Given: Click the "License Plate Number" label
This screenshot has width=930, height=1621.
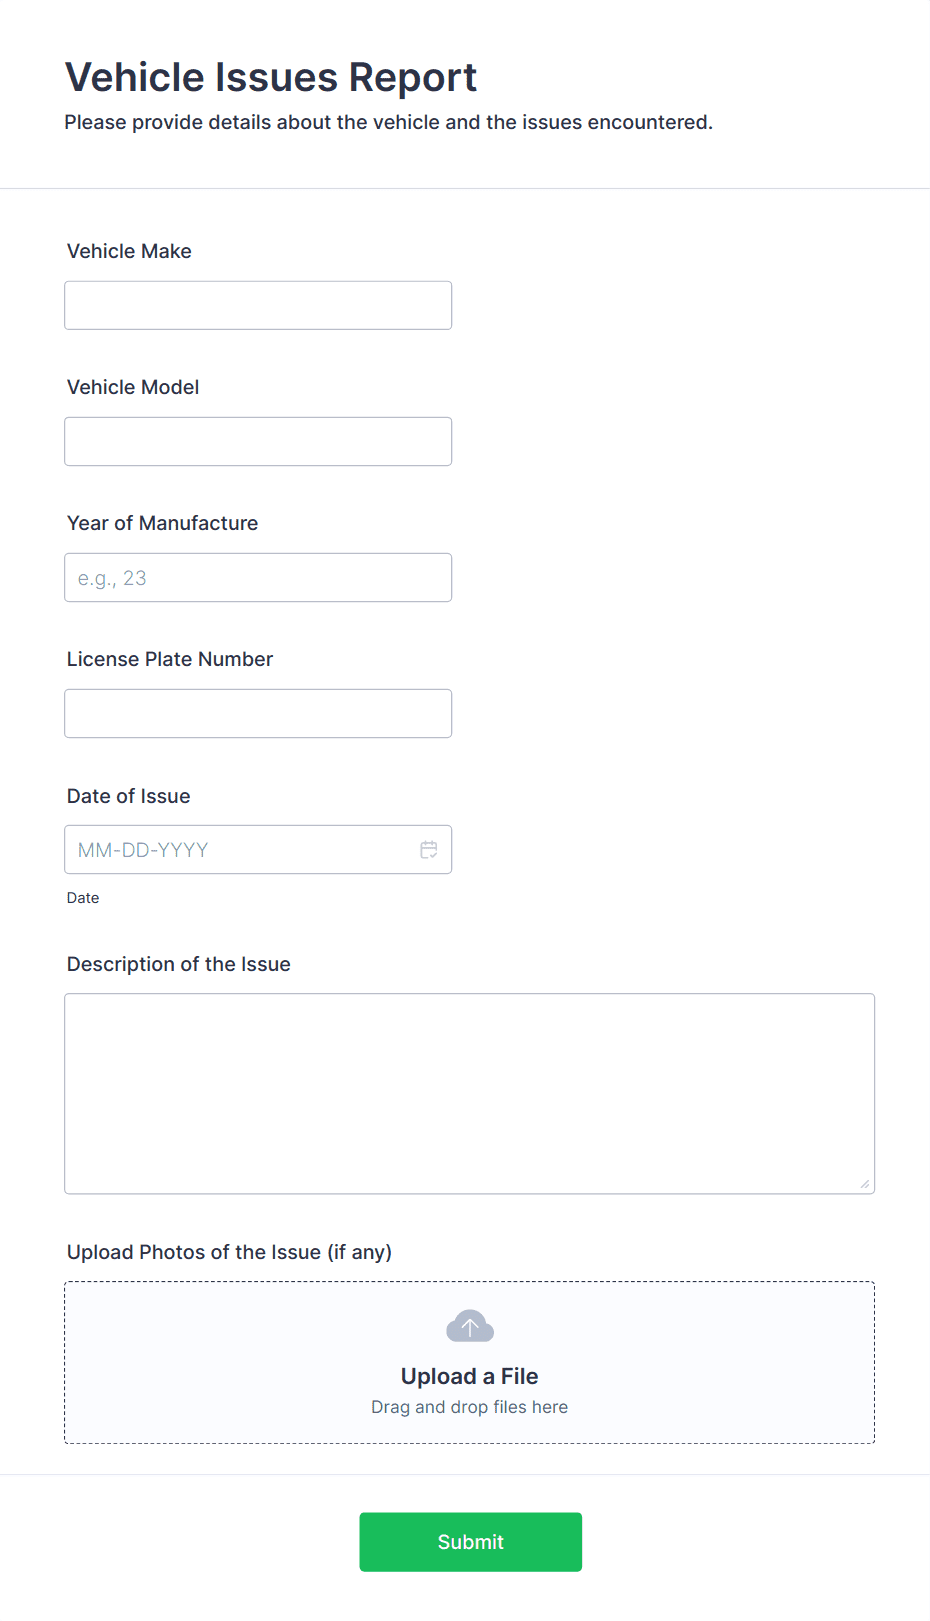Looking at the screenshot, I should [x=170, y=660].
